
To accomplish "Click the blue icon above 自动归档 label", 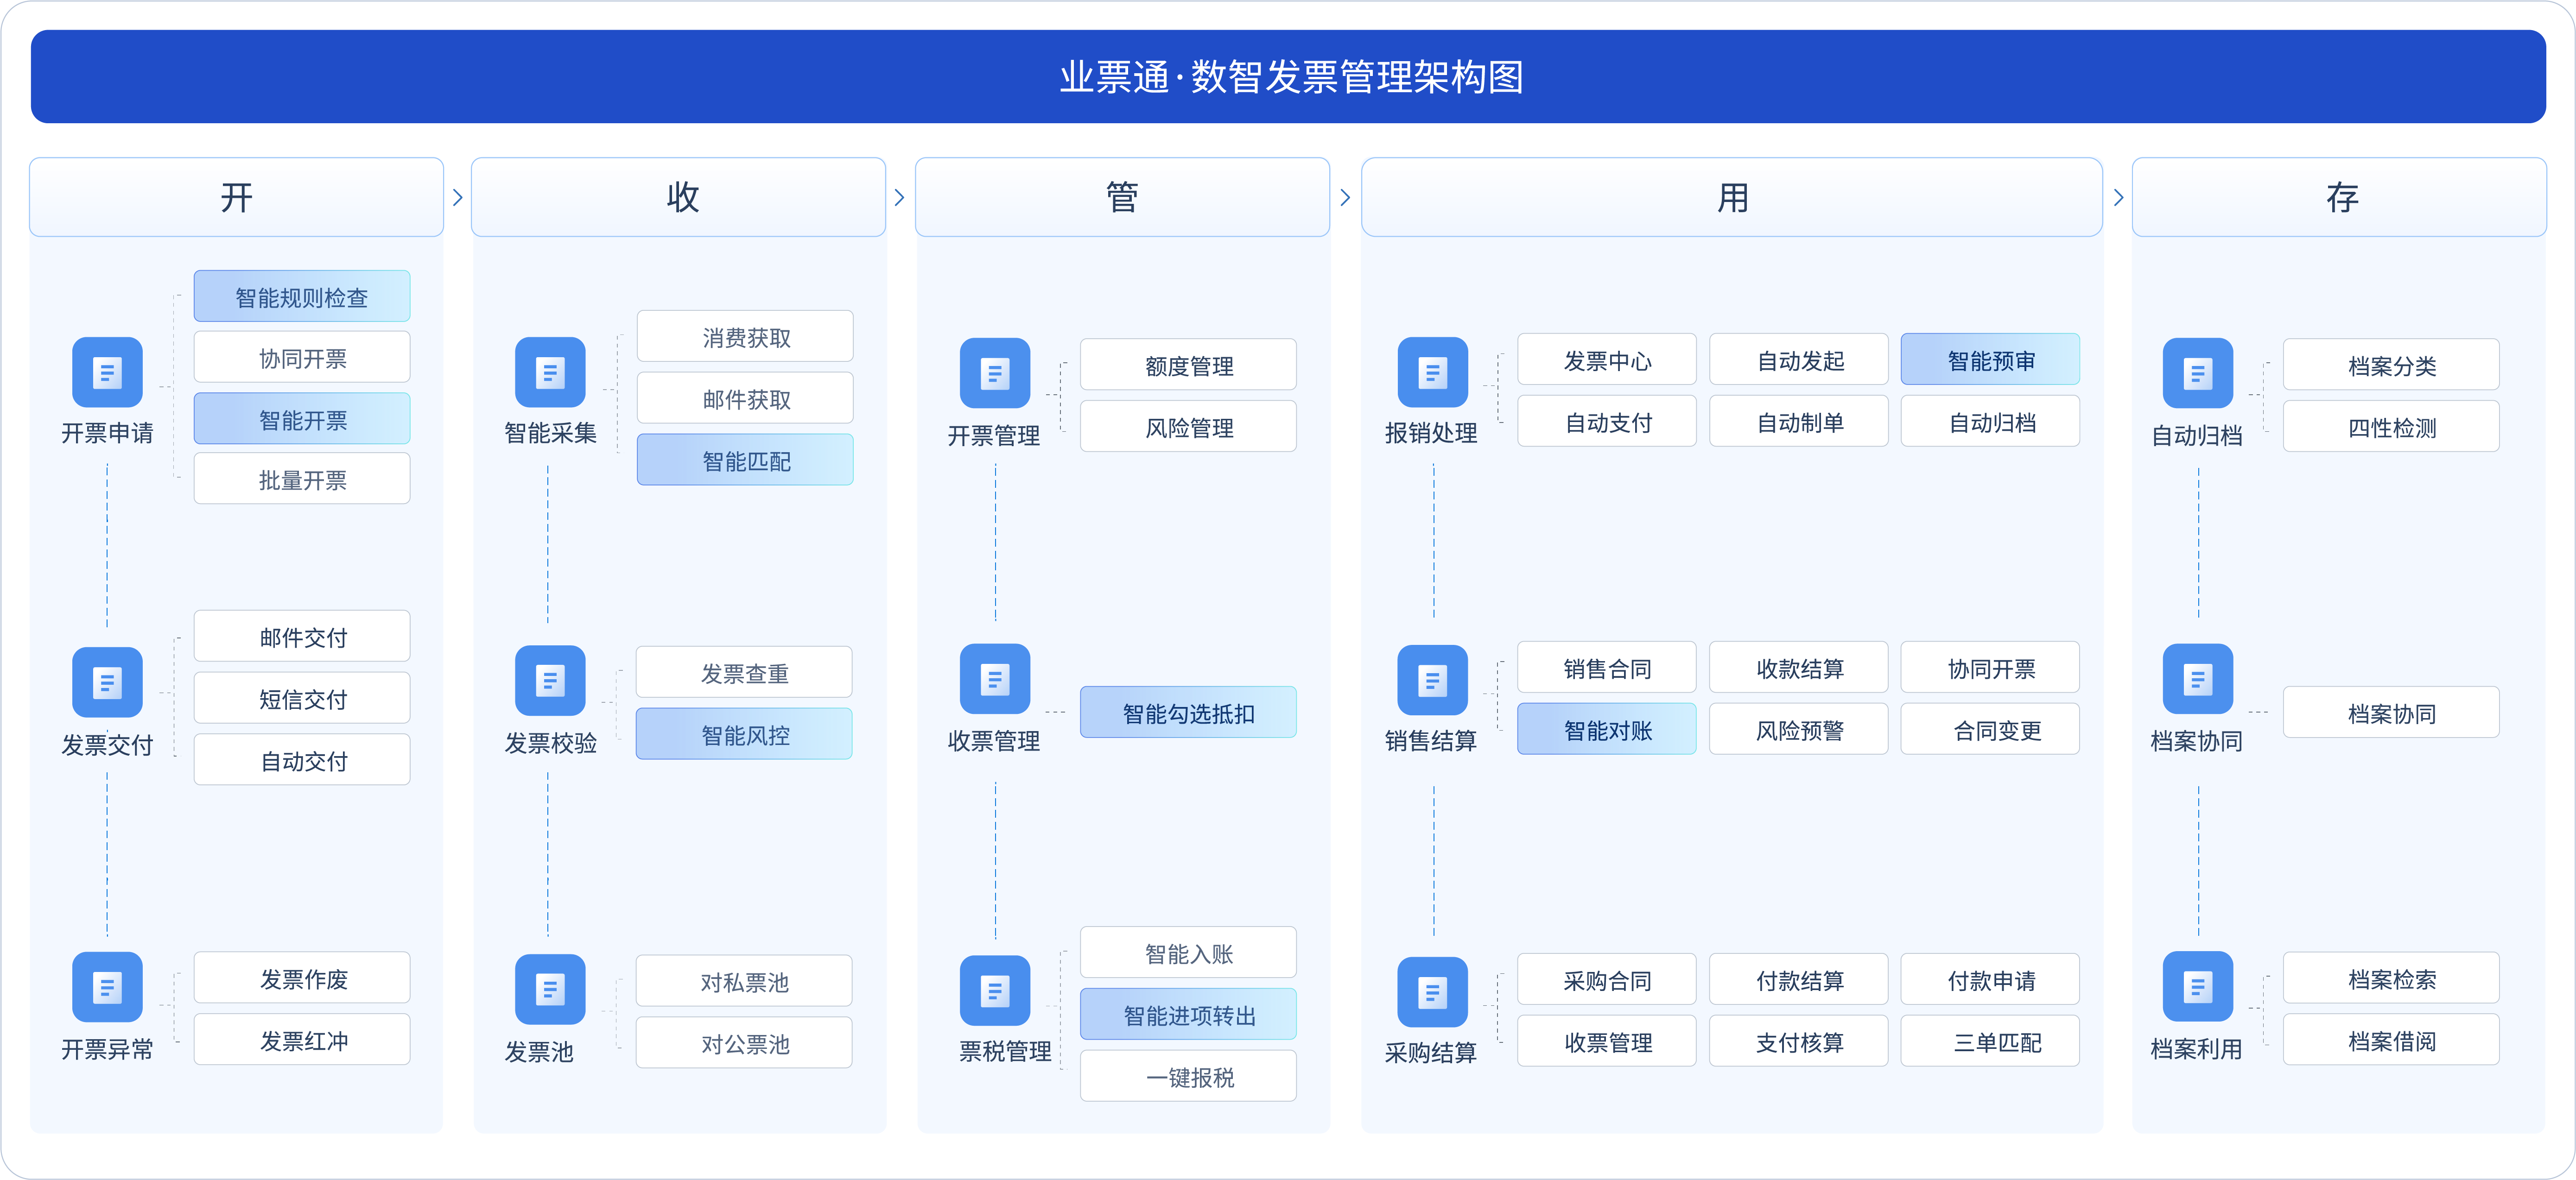I will coord(2198,373).
